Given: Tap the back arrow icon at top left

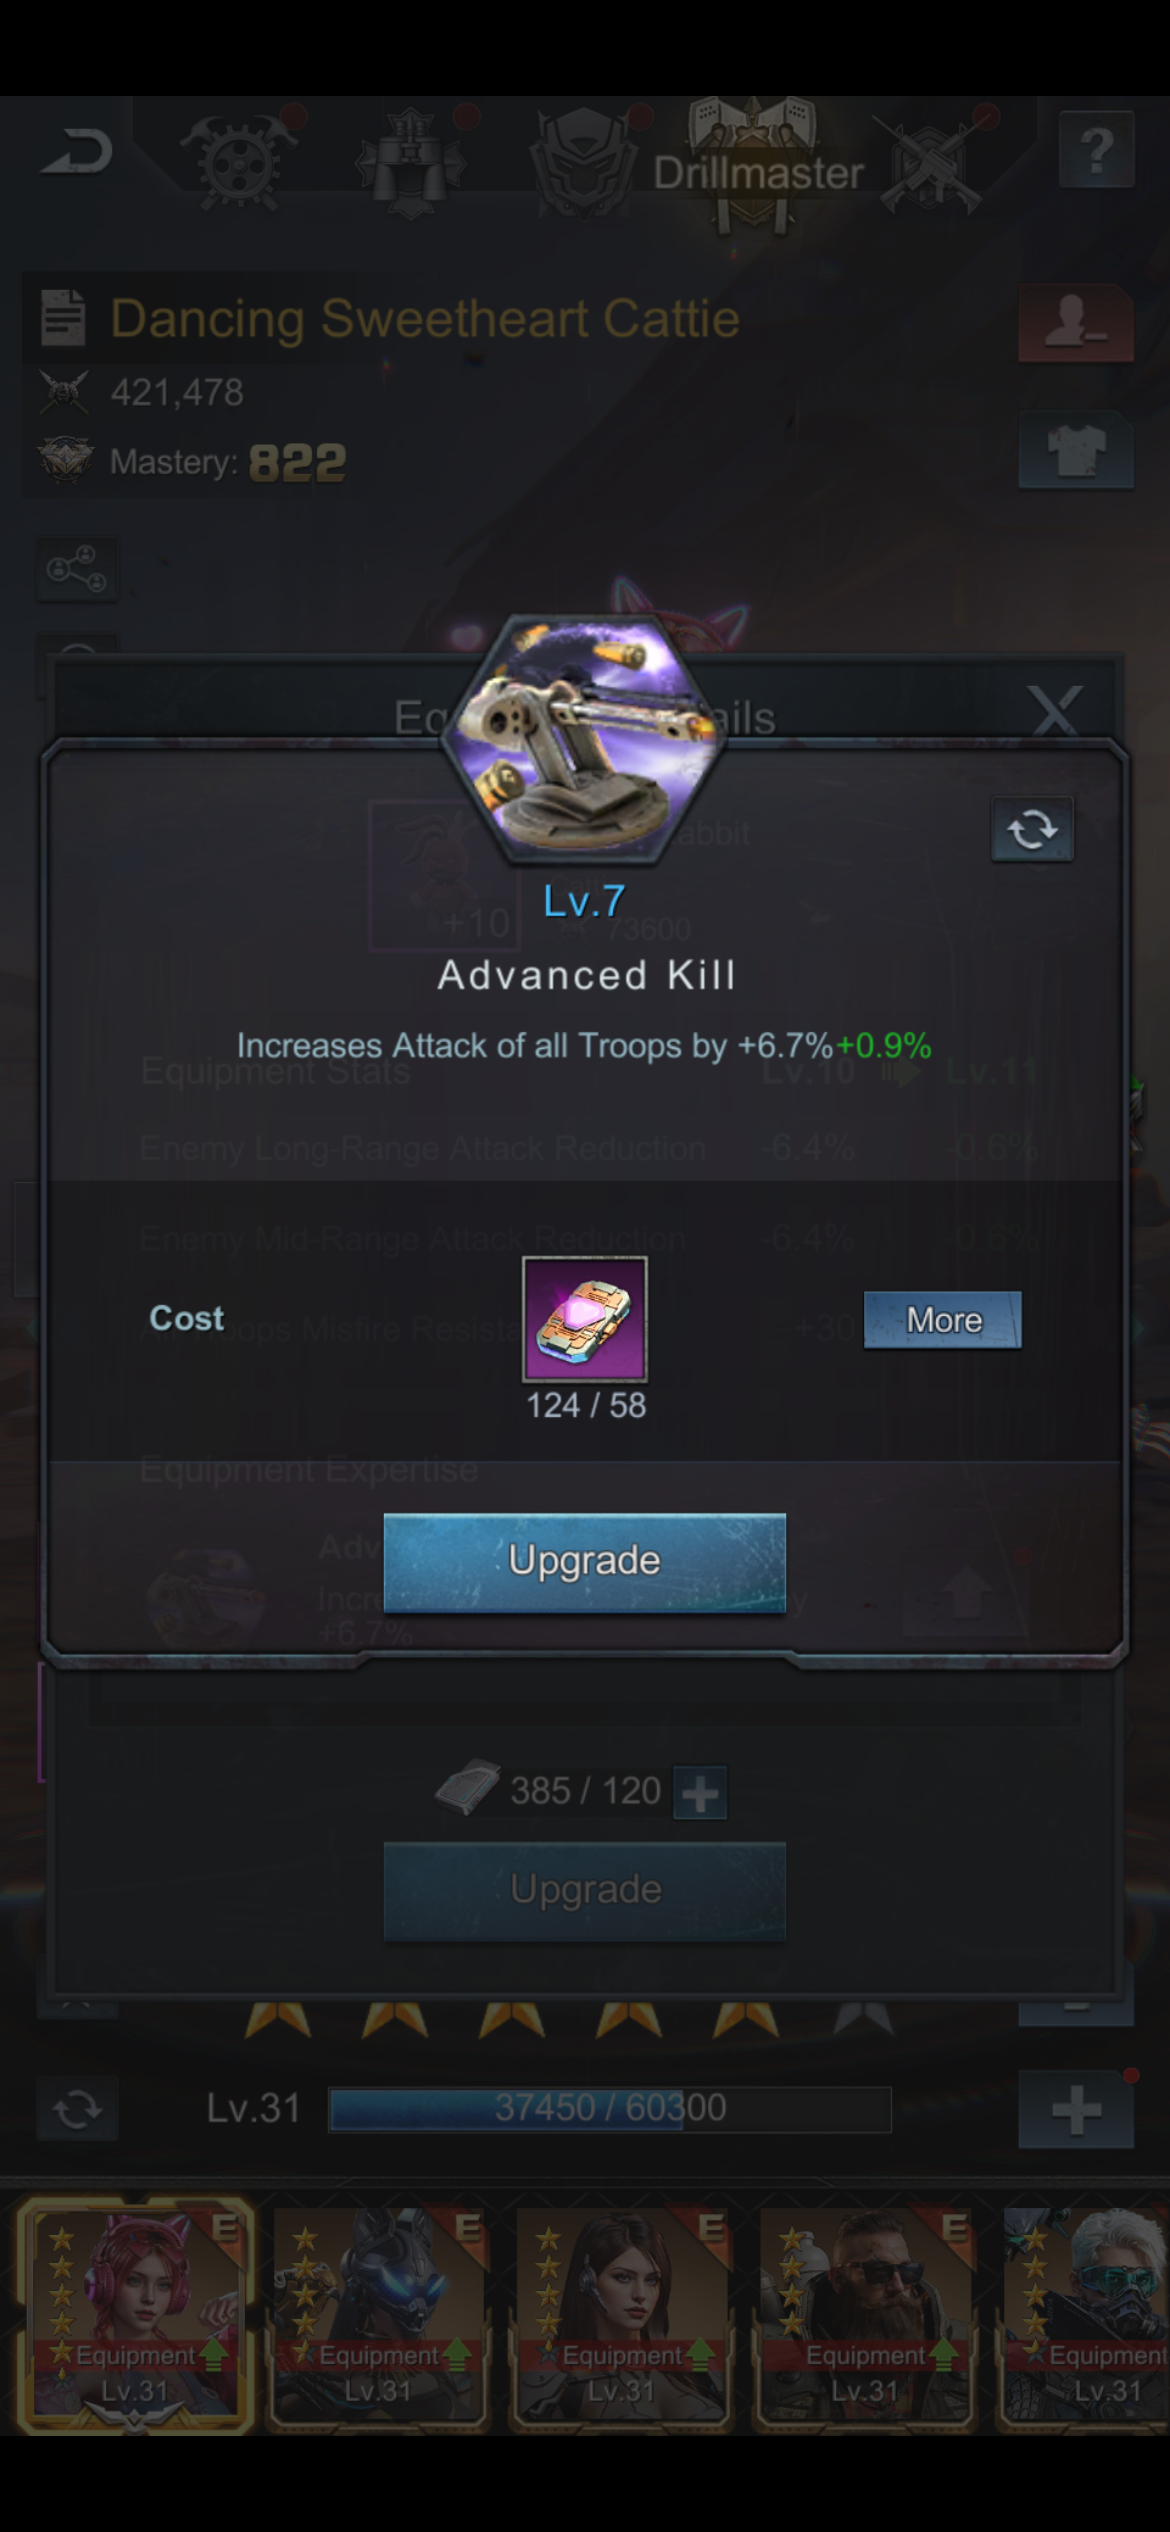Looking at the screenshot, I should [x=77, y=153].
